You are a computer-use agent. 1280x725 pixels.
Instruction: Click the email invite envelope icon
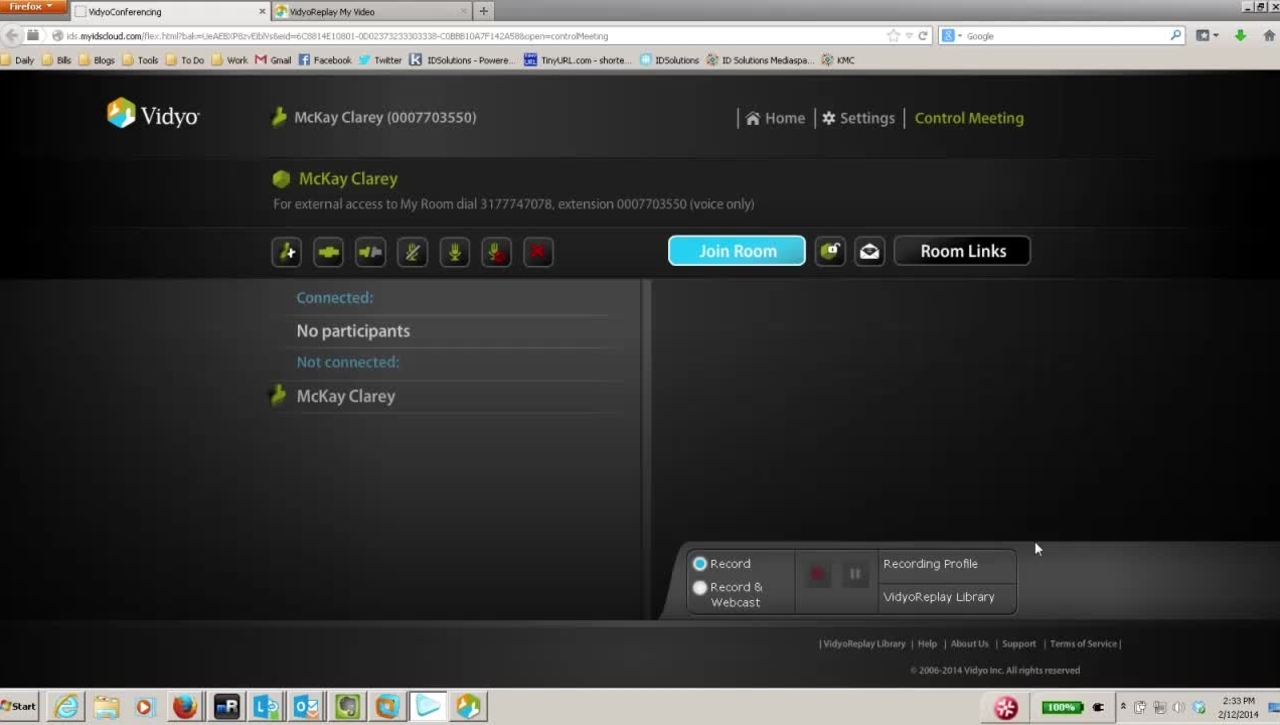click(870, 251)
